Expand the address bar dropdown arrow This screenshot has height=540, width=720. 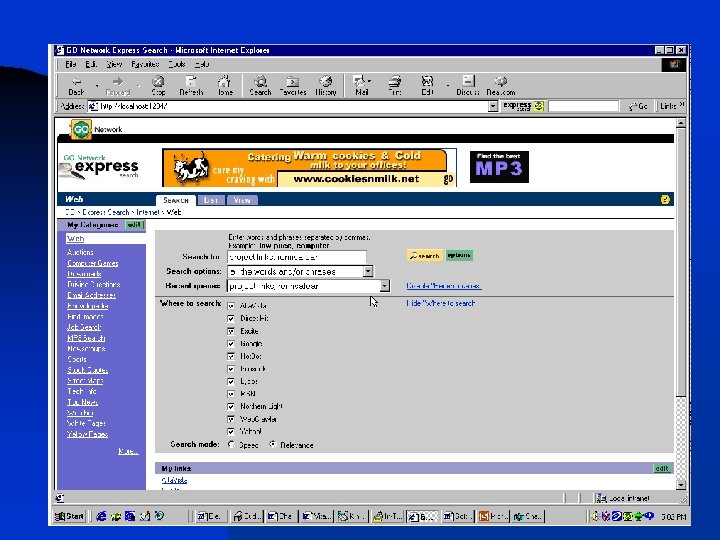493,106
